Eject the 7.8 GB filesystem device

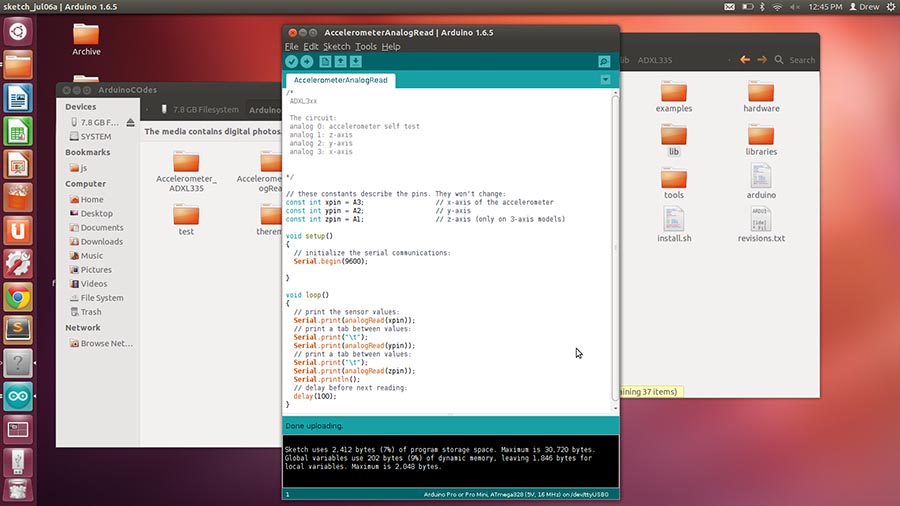130,122
